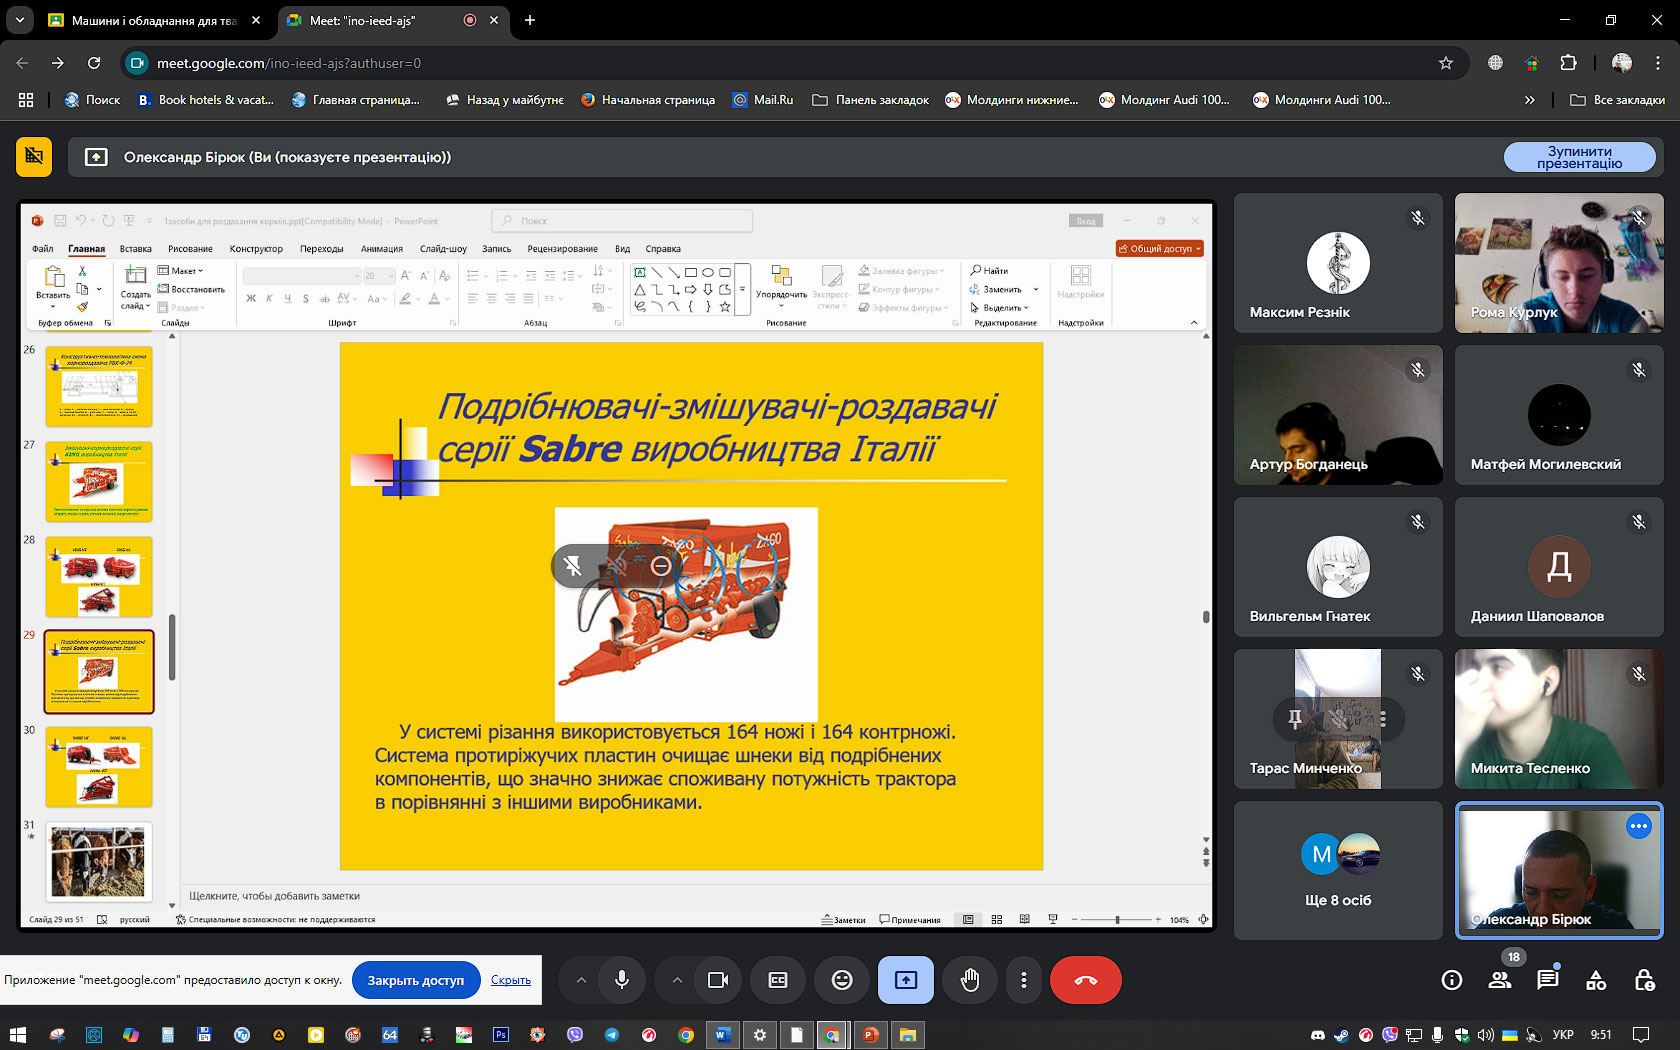Open the Chrome extensions puzzle icon
Viewport: 1680px width, 1050px height.
click(x=1568, y=63)
